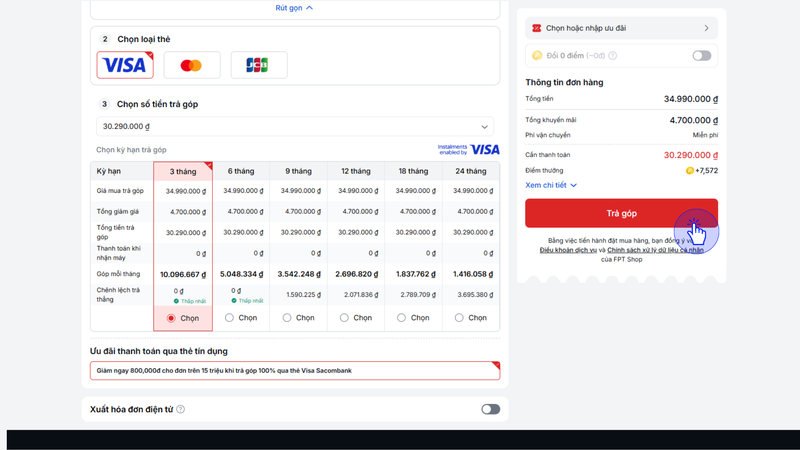Click the help icon beside Xuất hóa đơn điện tử

[x=181, y=409]
